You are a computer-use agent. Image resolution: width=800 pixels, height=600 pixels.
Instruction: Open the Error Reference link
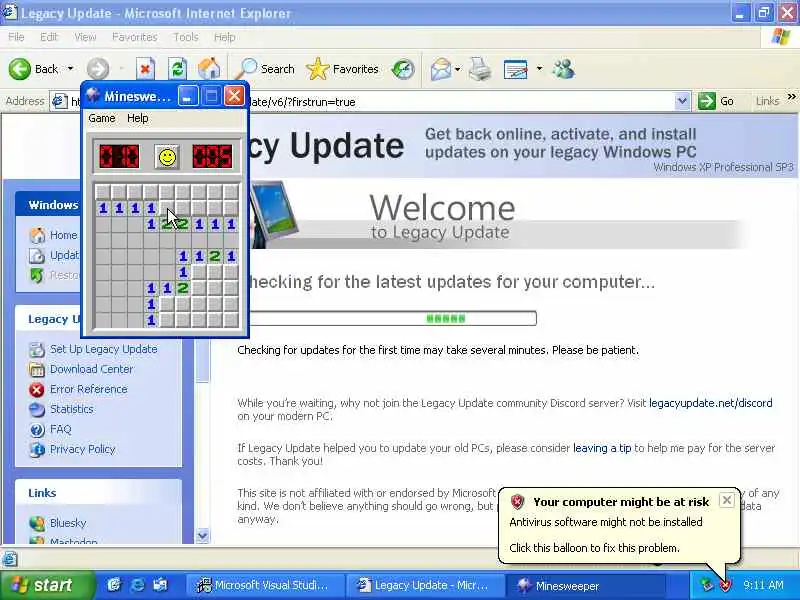[x=89, y=389]
